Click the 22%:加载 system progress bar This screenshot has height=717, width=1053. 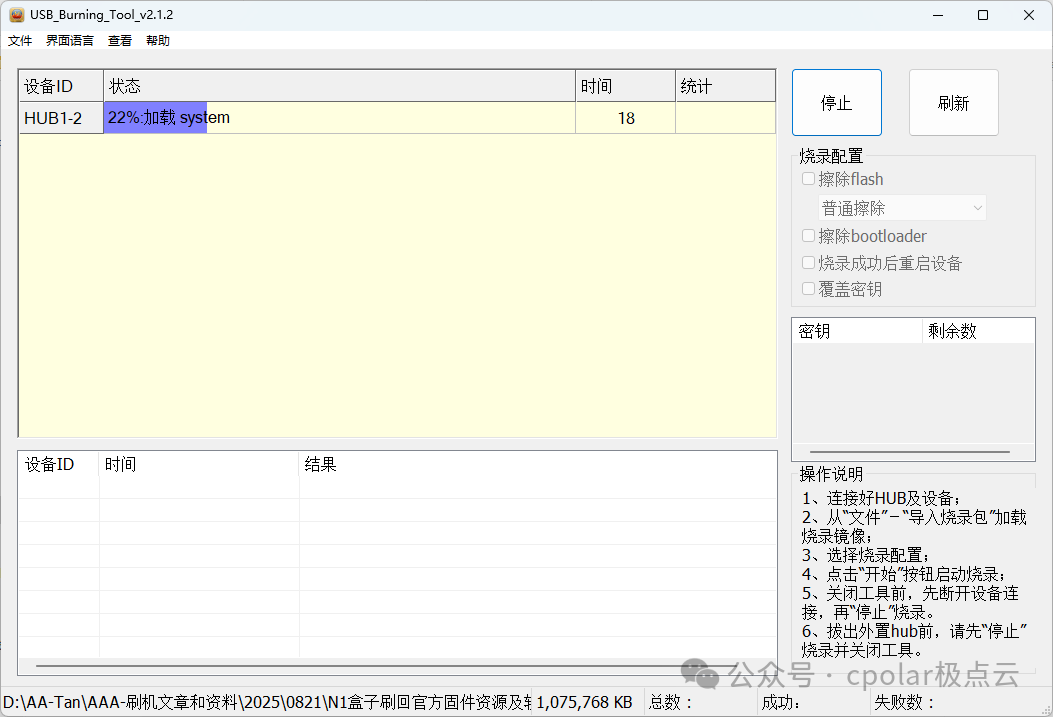339,117
